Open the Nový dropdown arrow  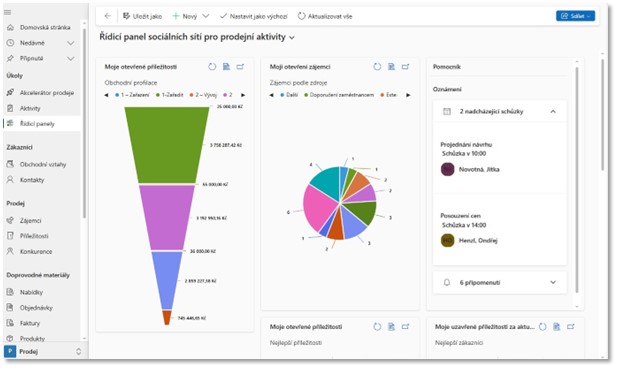click(206, 16)
